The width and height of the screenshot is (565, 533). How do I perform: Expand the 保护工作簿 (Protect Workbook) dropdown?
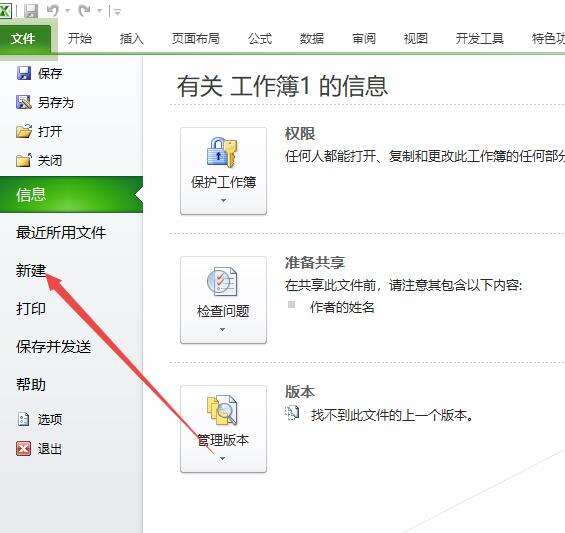click(223, 200)
